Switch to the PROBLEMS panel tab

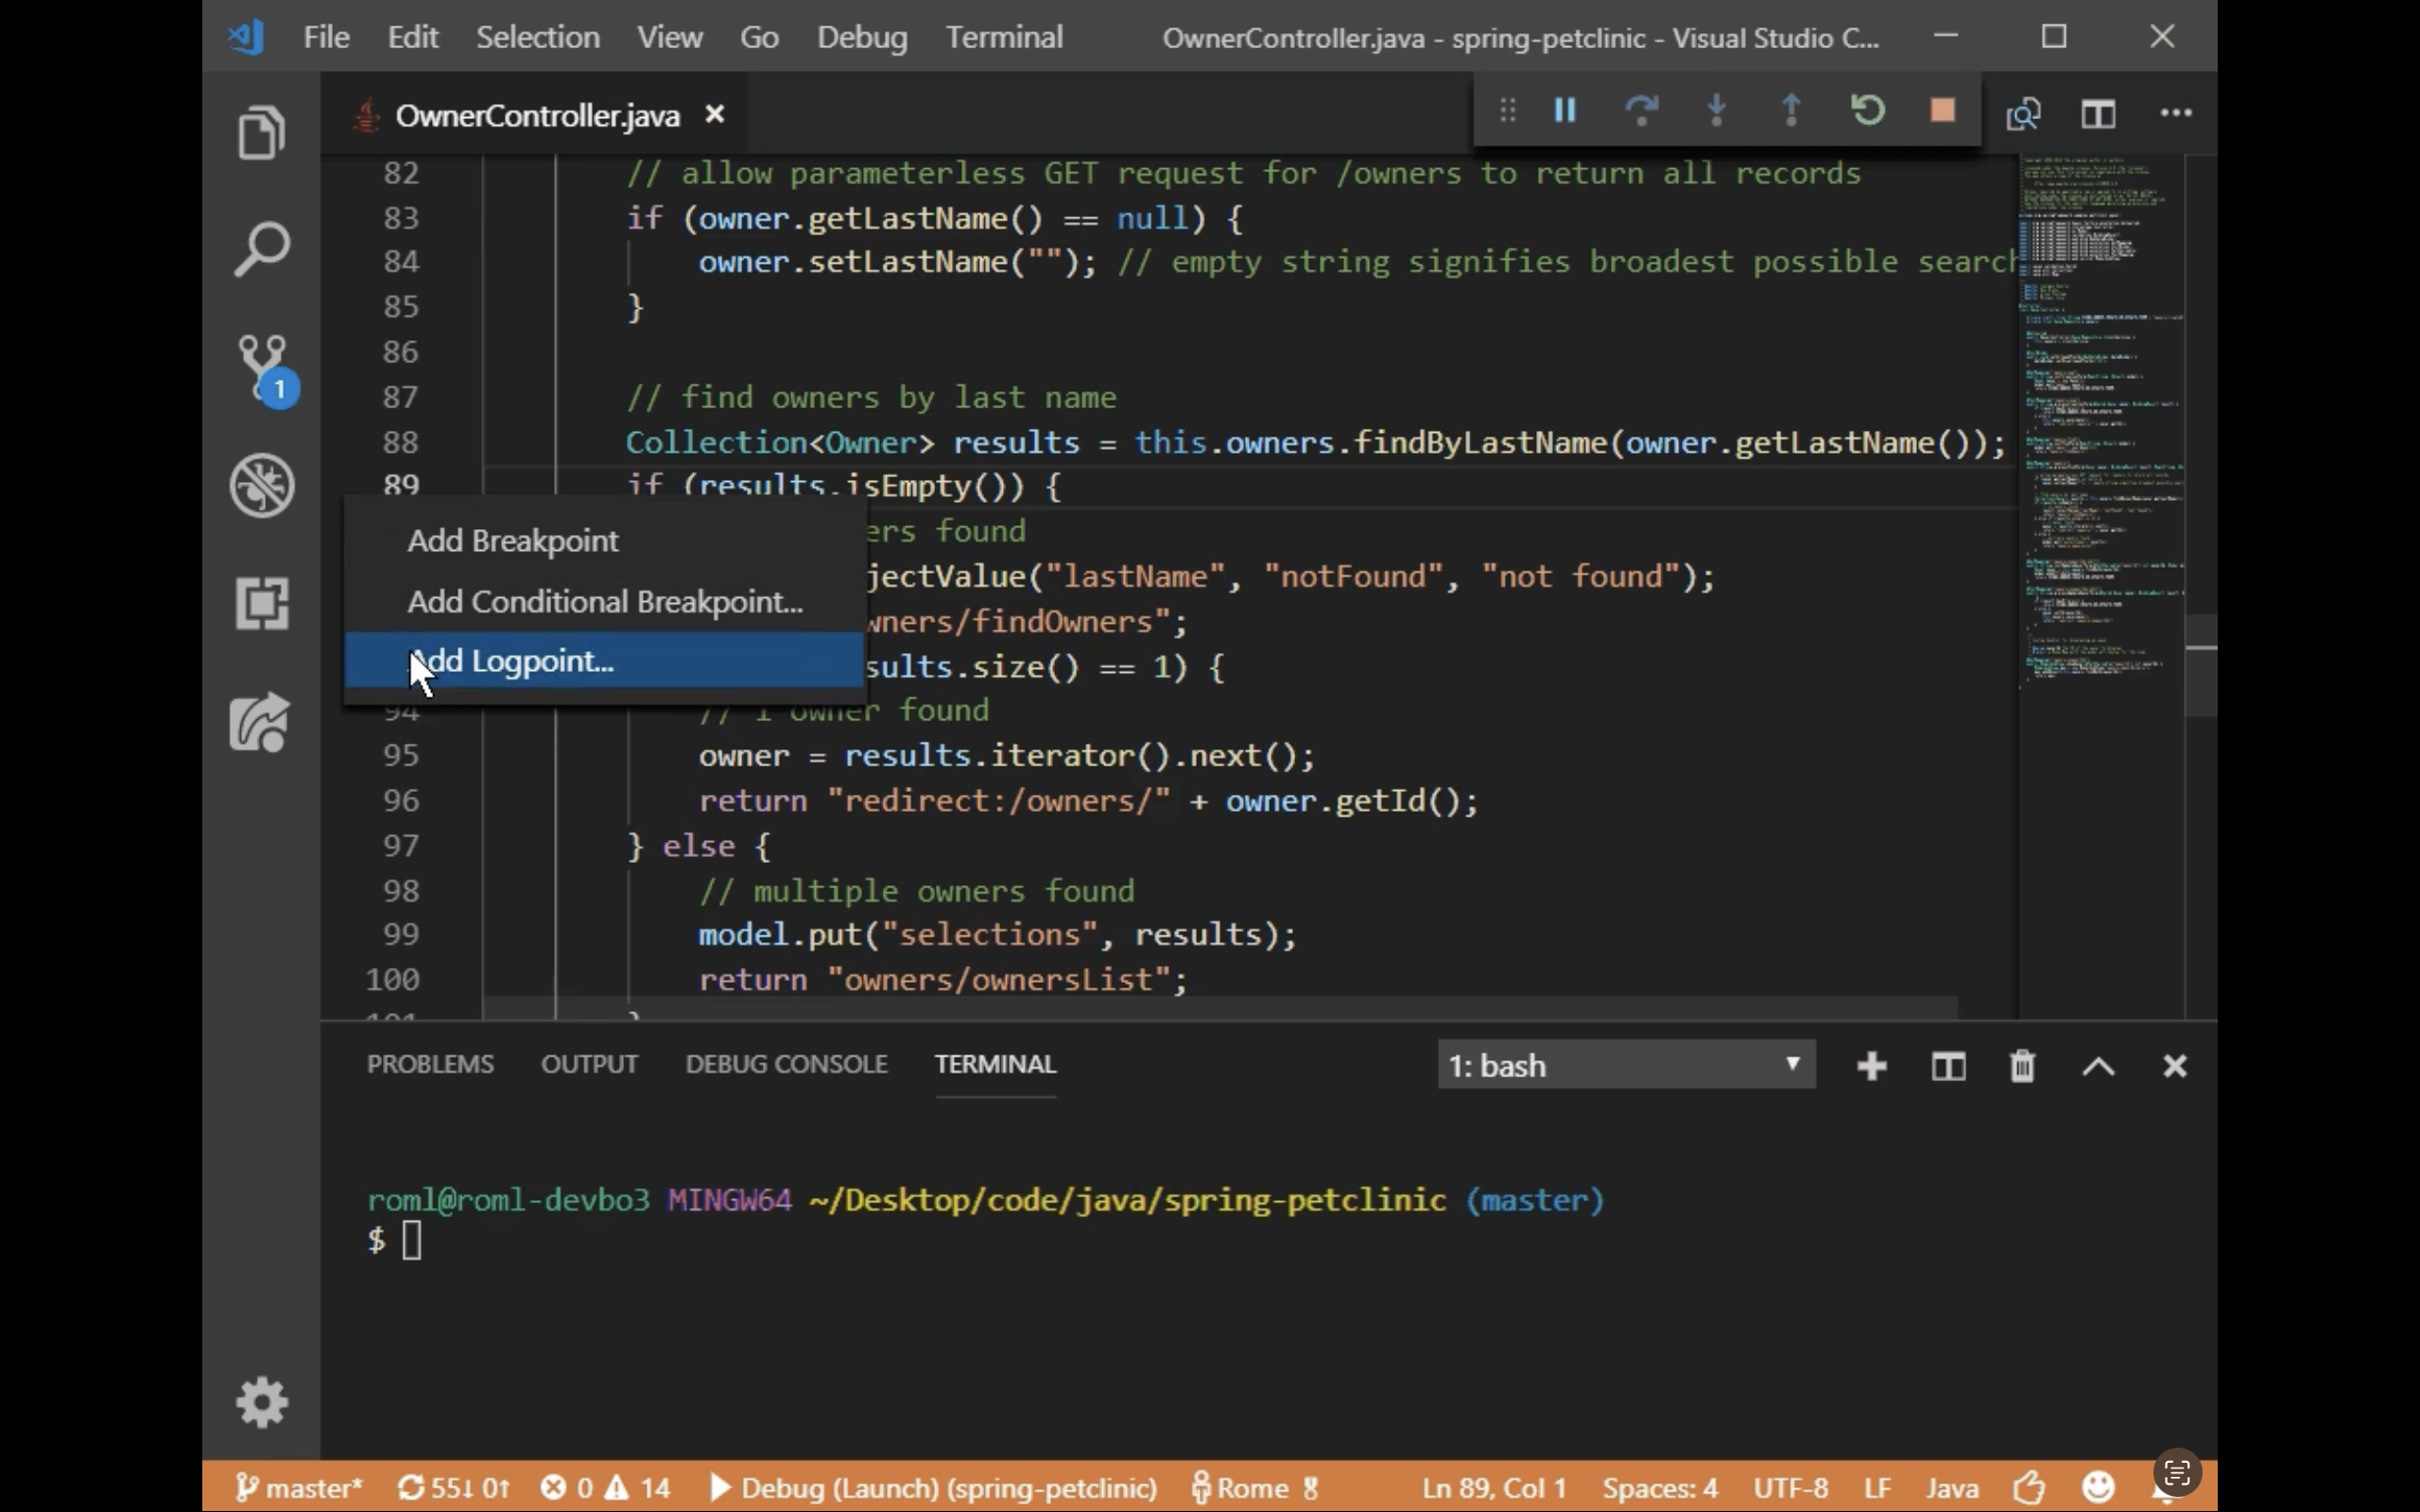[x=430, y=1064]
